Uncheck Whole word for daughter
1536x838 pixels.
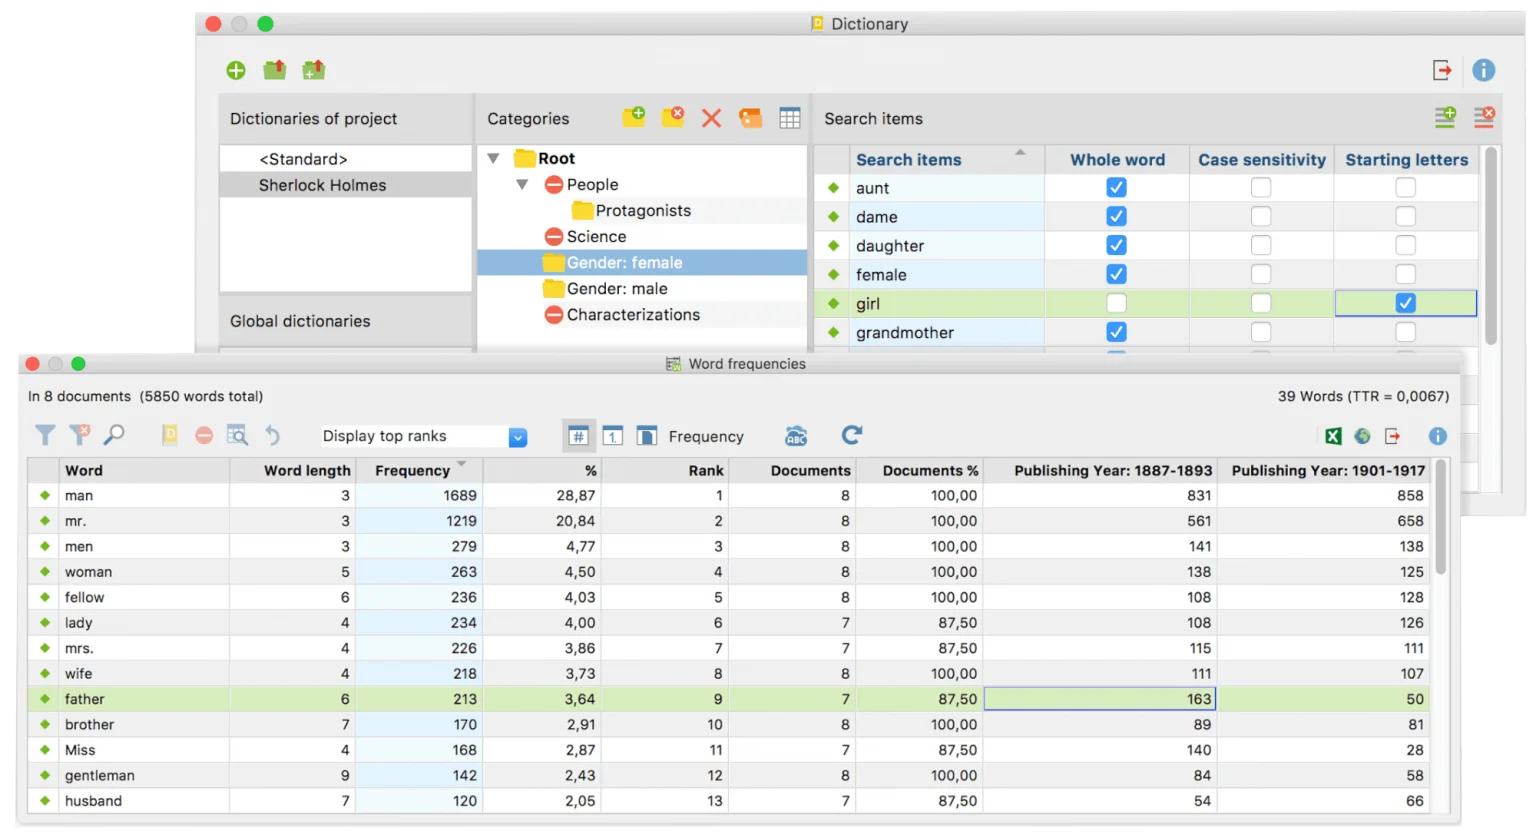pos(1117,245)
